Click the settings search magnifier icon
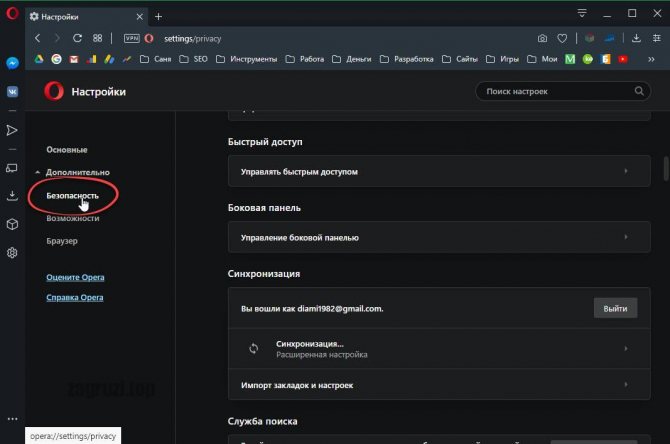The height and width of the screenshot is (444, 670). click(639, 91)
